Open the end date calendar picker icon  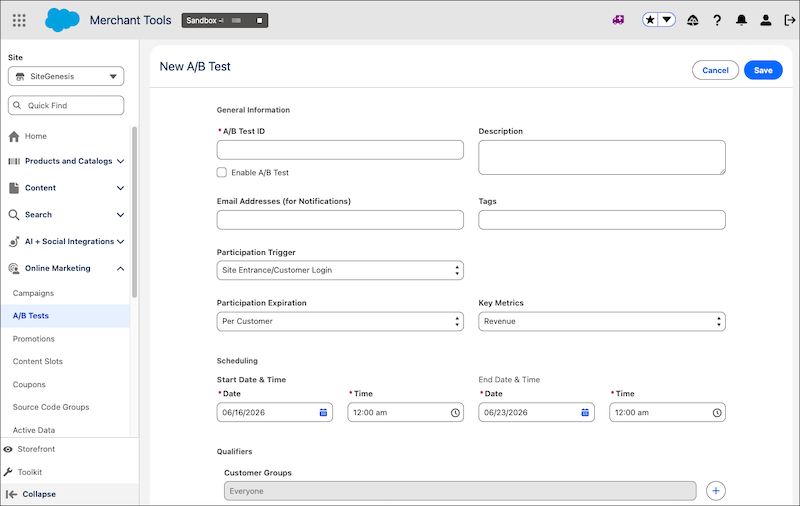[585, 412]
